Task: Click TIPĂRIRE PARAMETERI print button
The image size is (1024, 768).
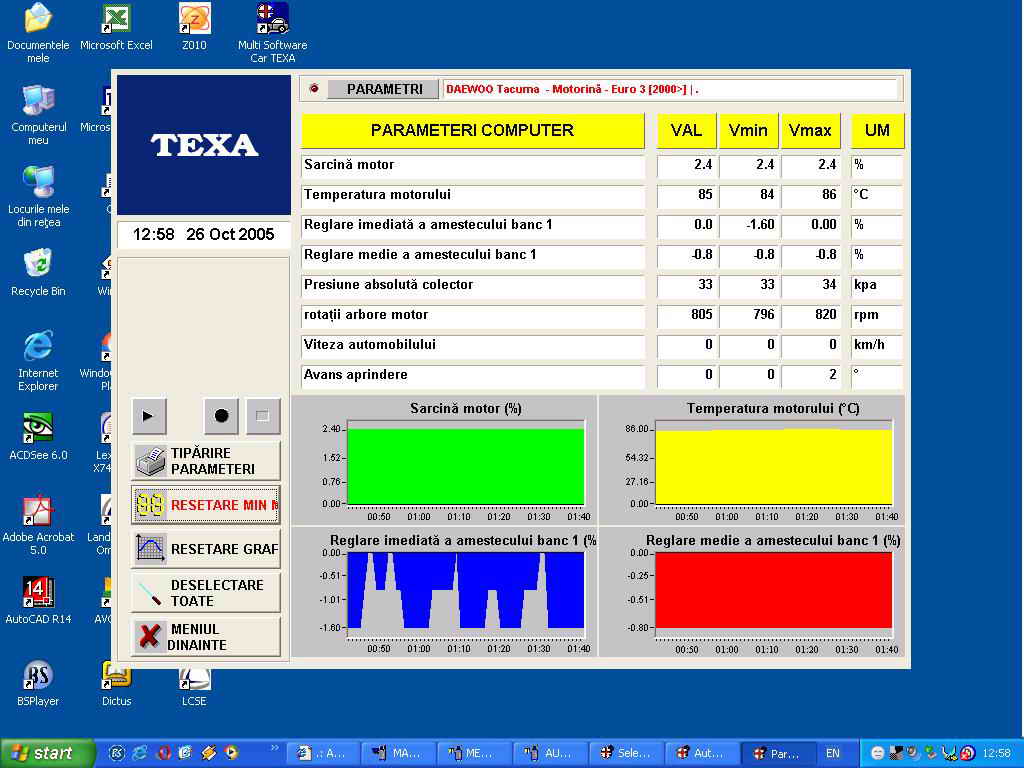Action: [x=206, y=461]
